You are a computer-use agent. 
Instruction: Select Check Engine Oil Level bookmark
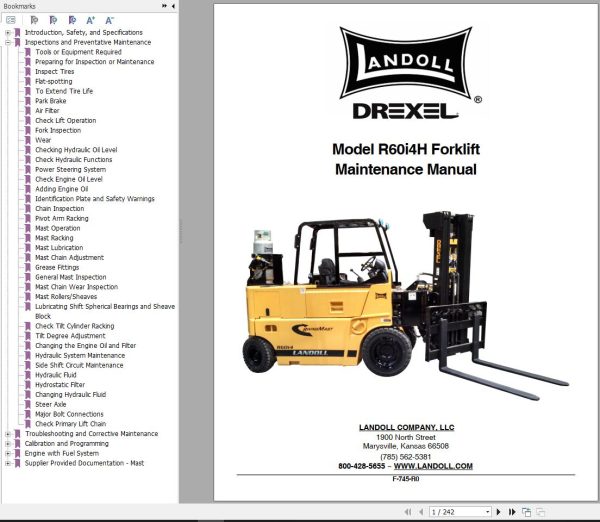click(x=69, y=179)
